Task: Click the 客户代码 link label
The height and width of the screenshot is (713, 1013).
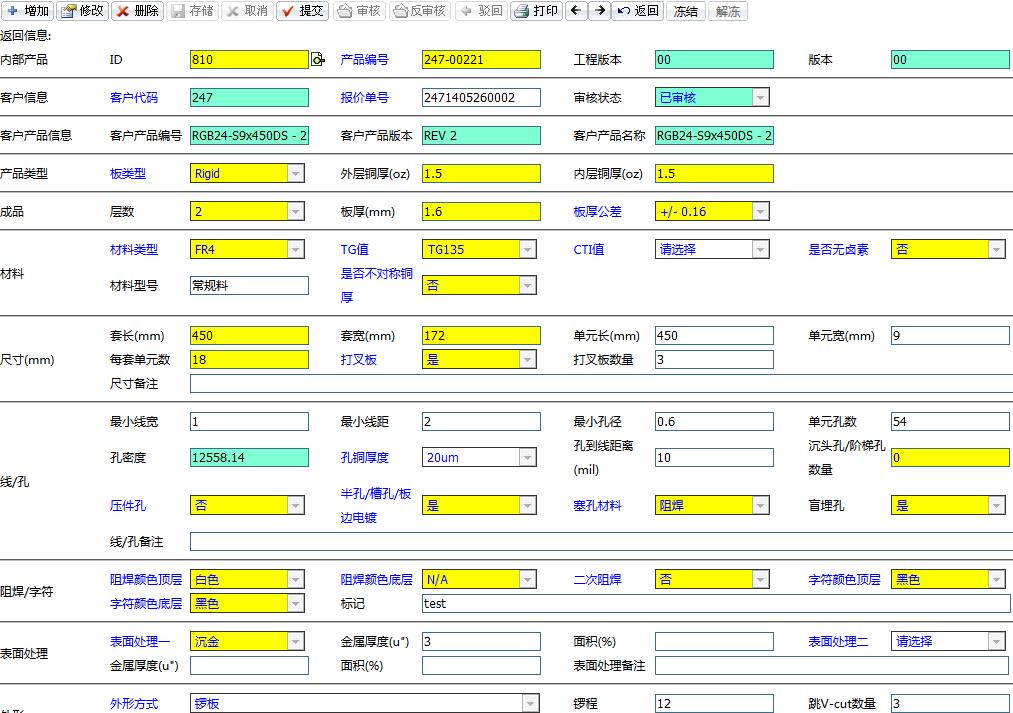Action: click(134, 98)
